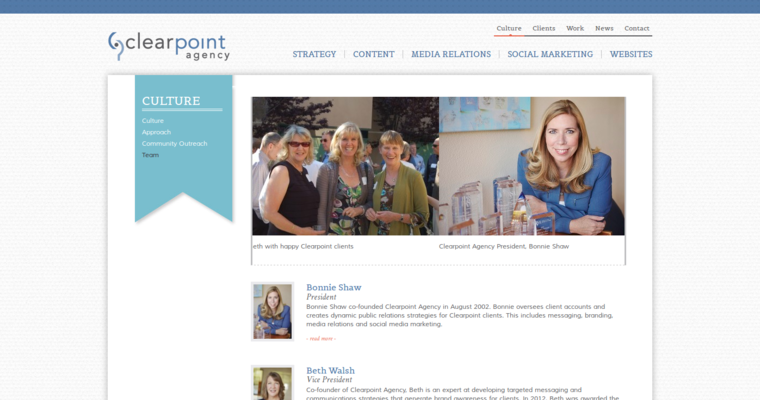Open the Clients top navigation link

coord(544,28)
